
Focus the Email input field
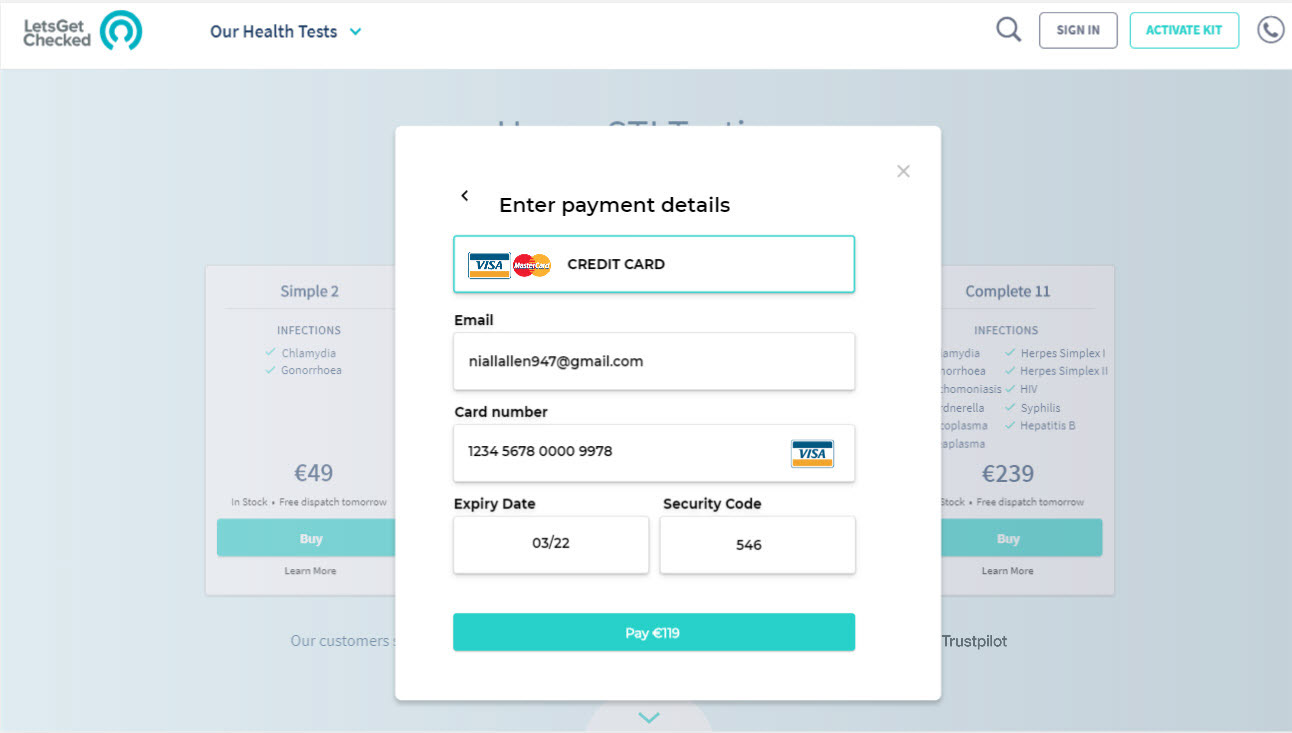pyautogui.click(x=654, y=361)
